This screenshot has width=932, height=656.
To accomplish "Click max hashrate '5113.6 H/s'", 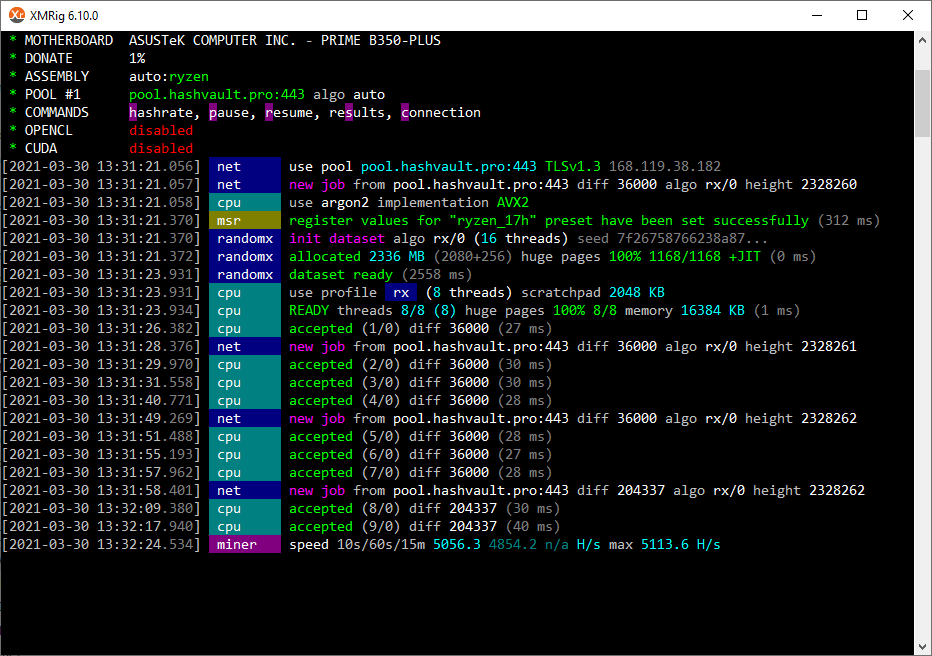I will (x=681, y=544).
